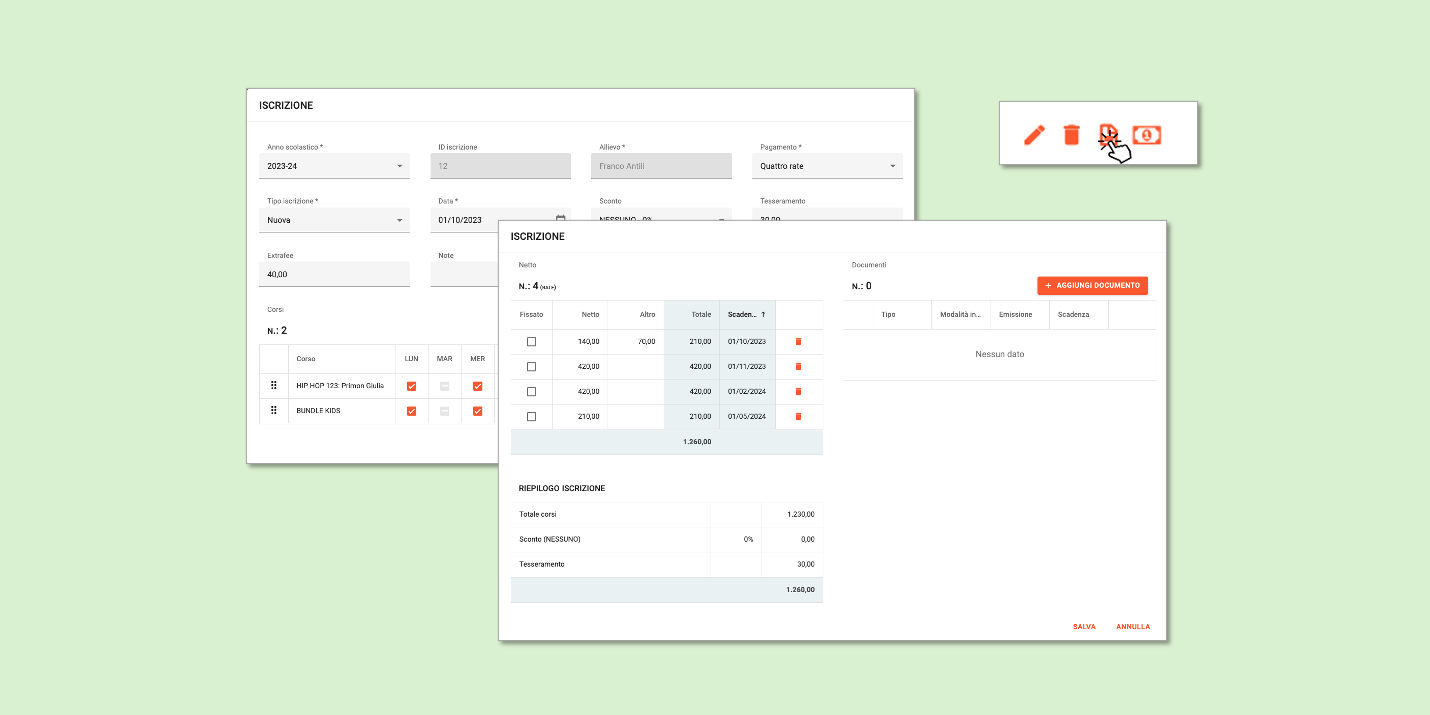Sort by the Scadenza column header
This screenshot has height=715, width=1430.
[746, 314]
